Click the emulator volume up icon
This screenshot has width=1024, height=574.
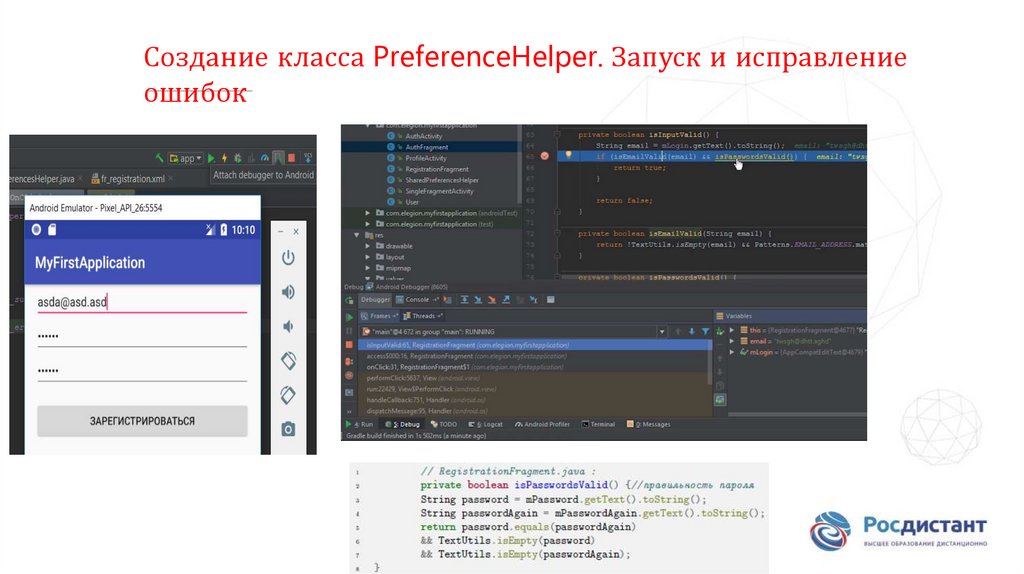click(x=288, y=292)
